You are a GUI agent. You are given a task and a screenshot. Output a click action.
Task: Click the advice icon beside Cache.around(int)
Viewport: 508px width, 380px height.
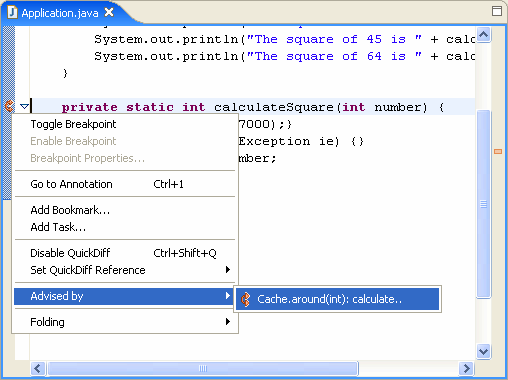(246, 299)
